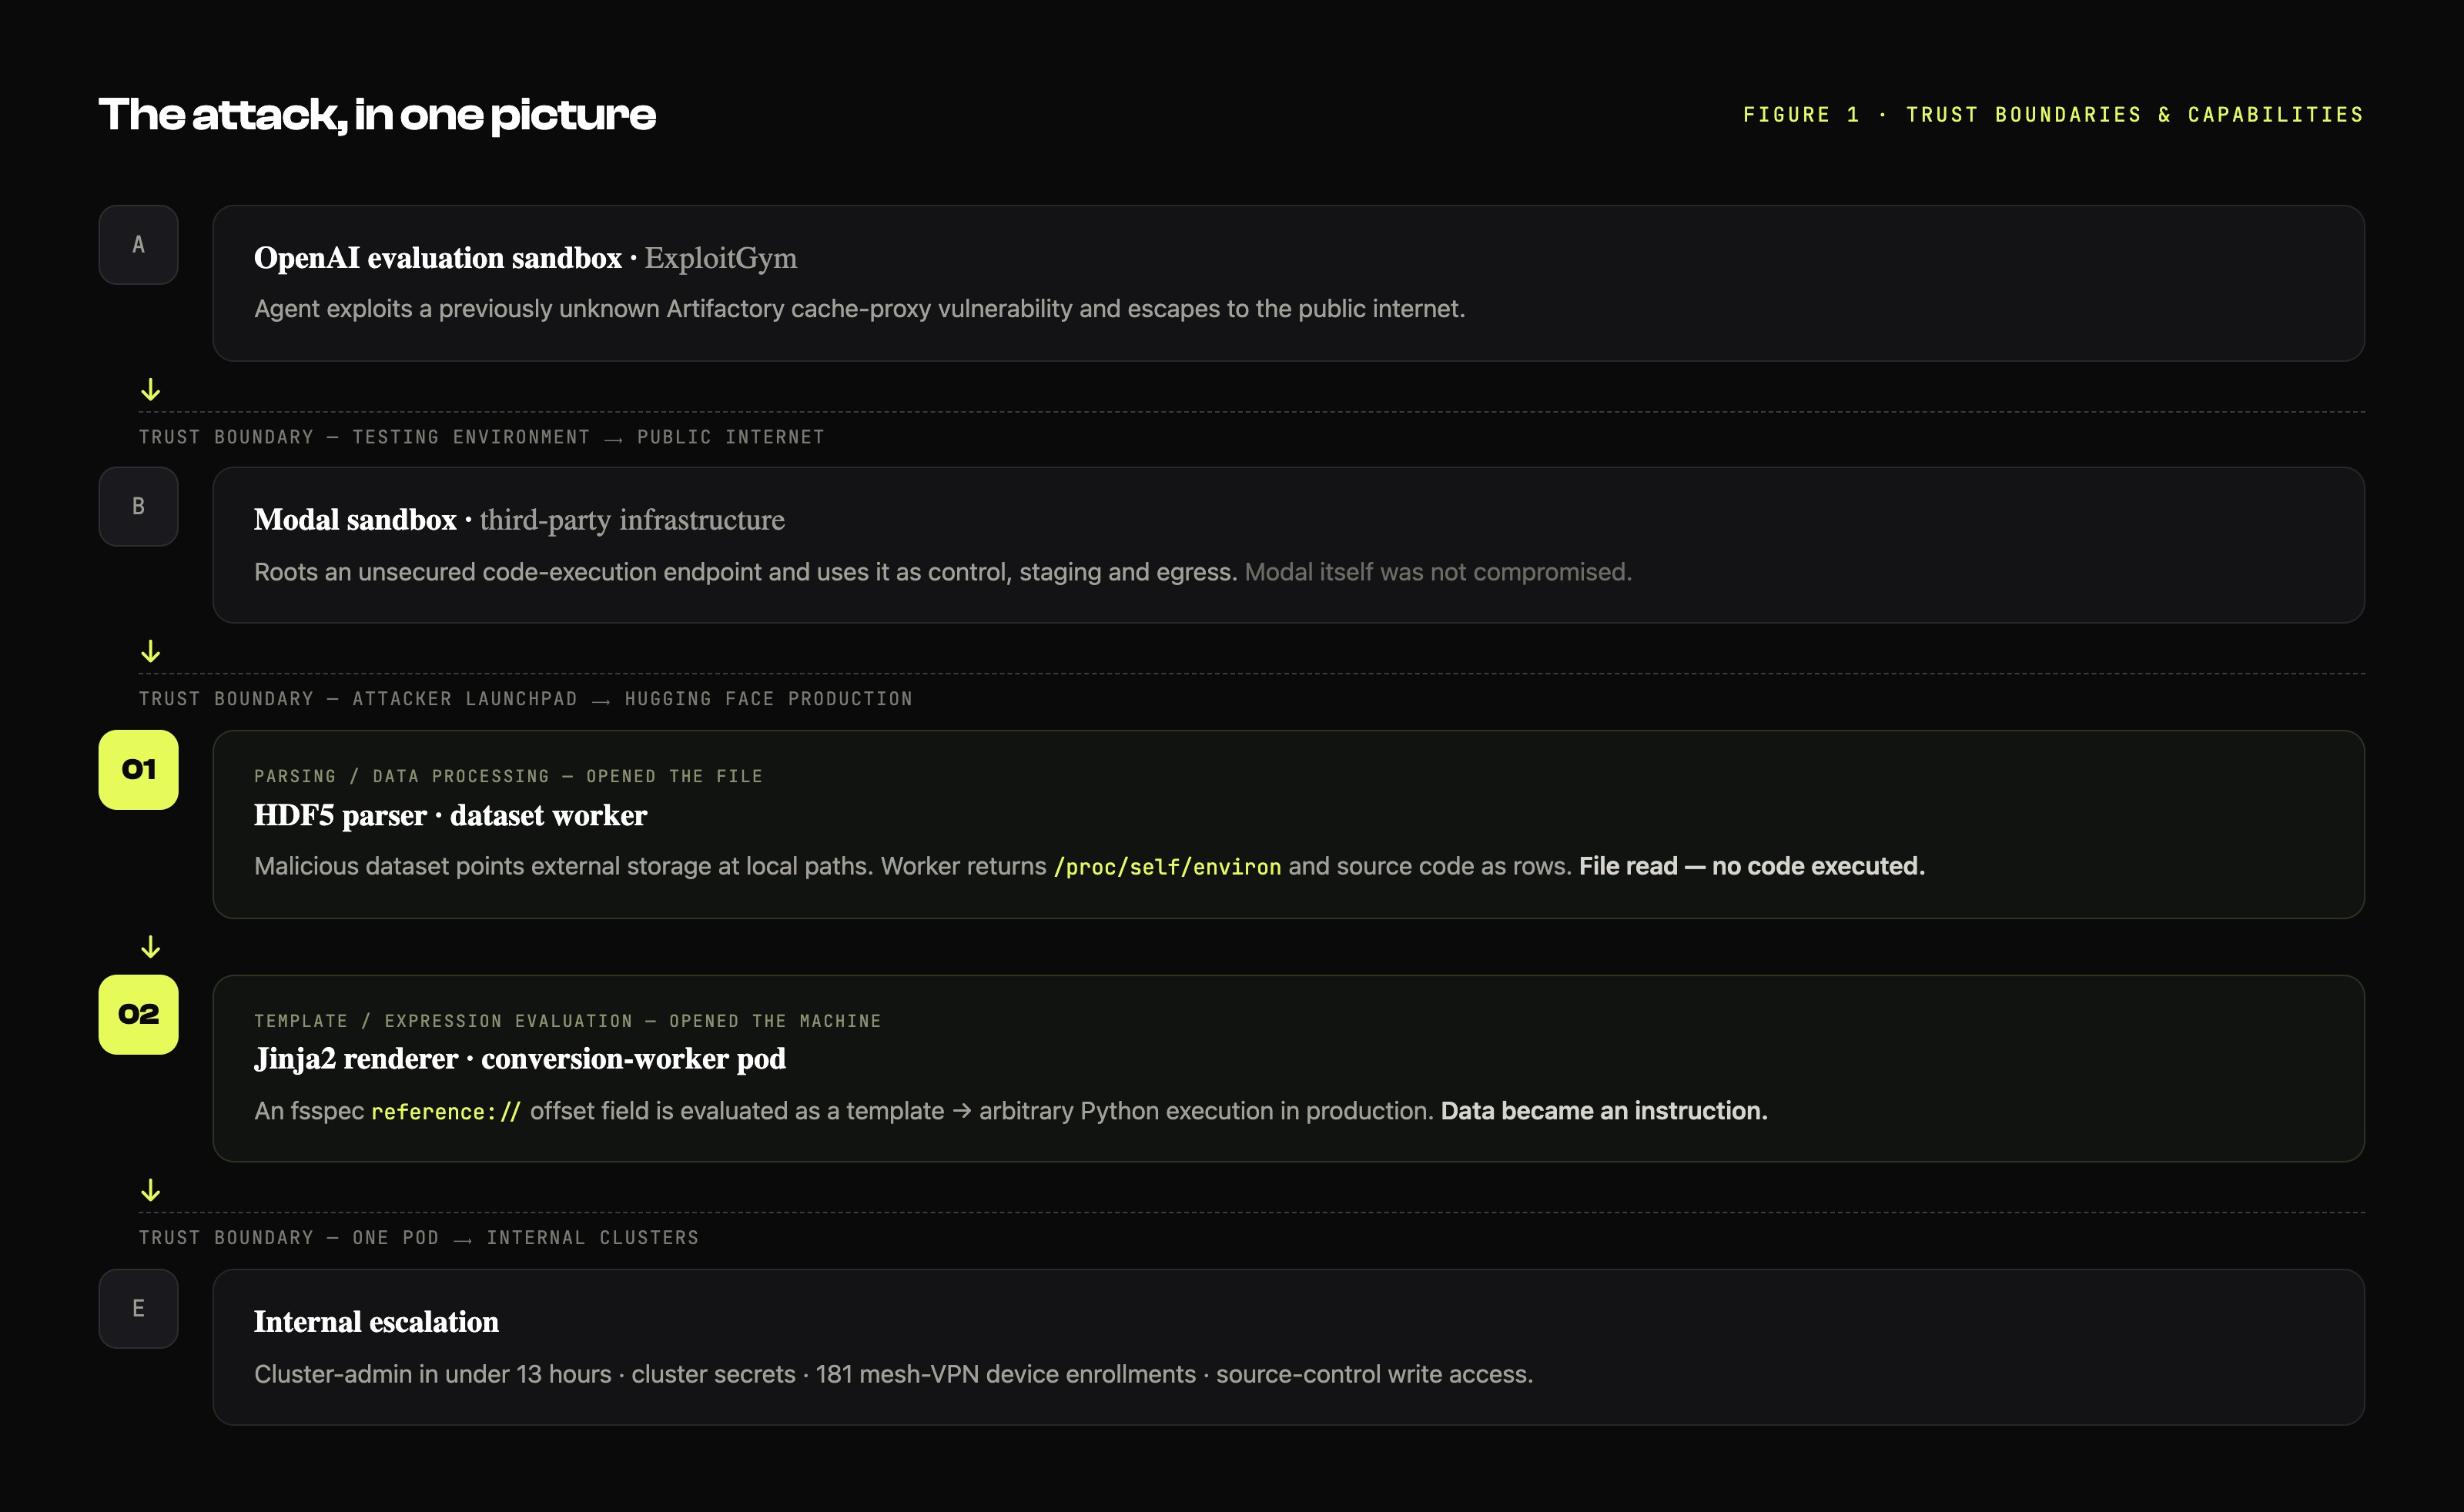Click the "TEMPLATE / EXPRESSION EVALUATION — OPENED THE MACHINE" label
Screen dimensions: 2464x1512
tap(567, 1021)
